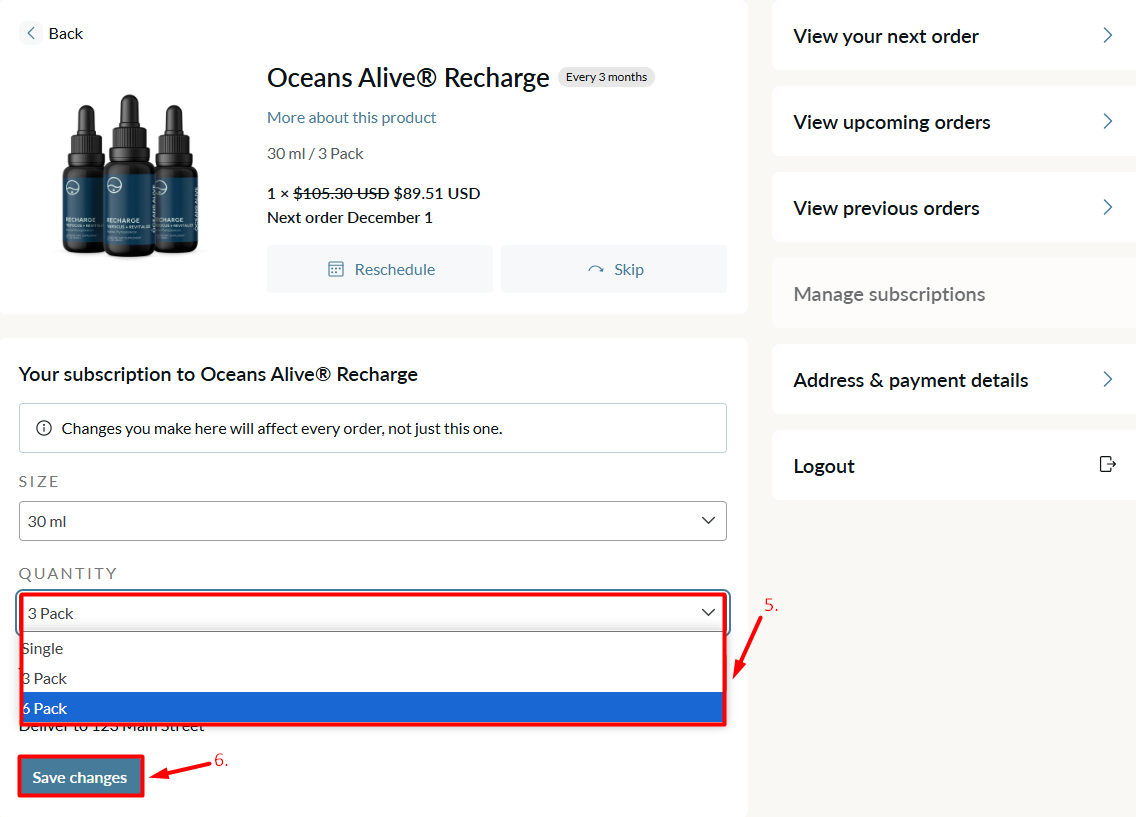Open the More about this product link

[351, 117]
